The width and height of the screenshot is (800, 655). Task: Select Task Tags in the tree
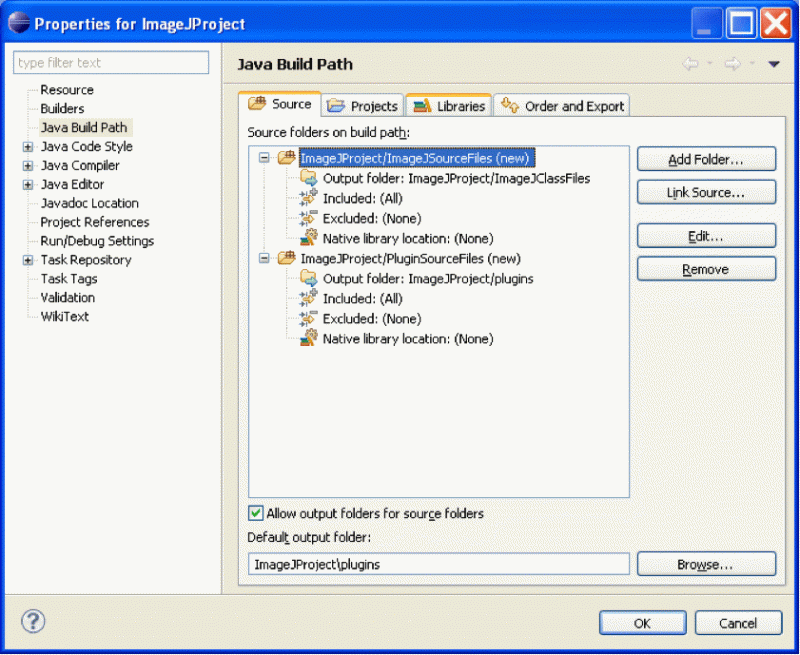coord(69,279)
